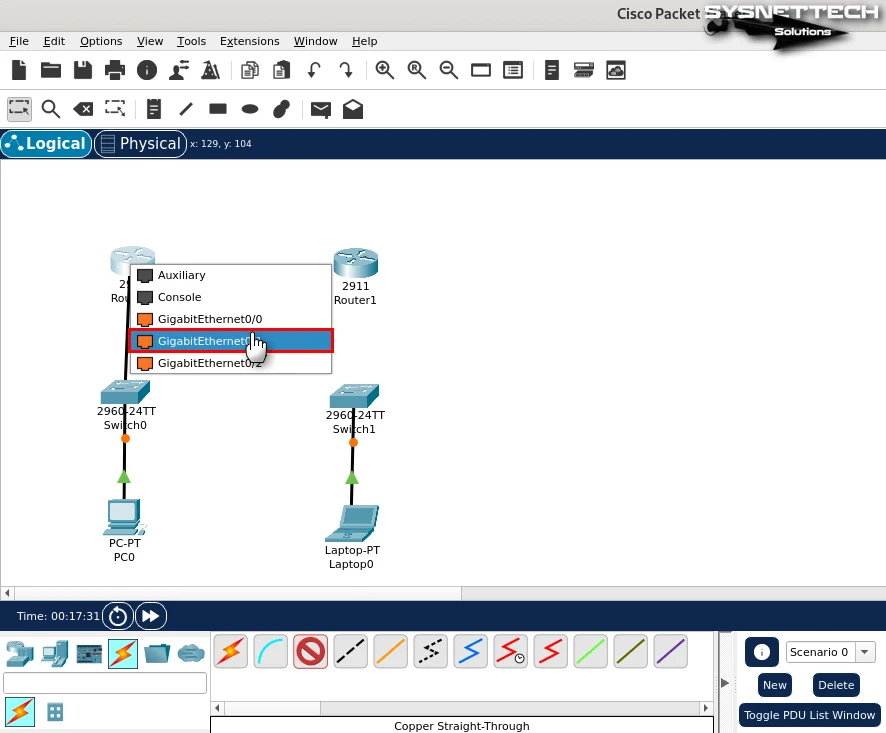Expand the panel with the right arrow
The height and width of the screenshot is (733, 886).
click(x=725, y=682)
